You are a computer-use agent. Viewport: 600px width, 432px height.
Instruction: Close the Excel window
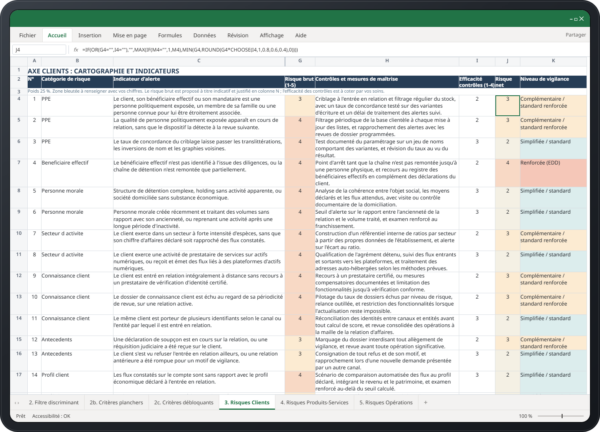click(582, 19)
